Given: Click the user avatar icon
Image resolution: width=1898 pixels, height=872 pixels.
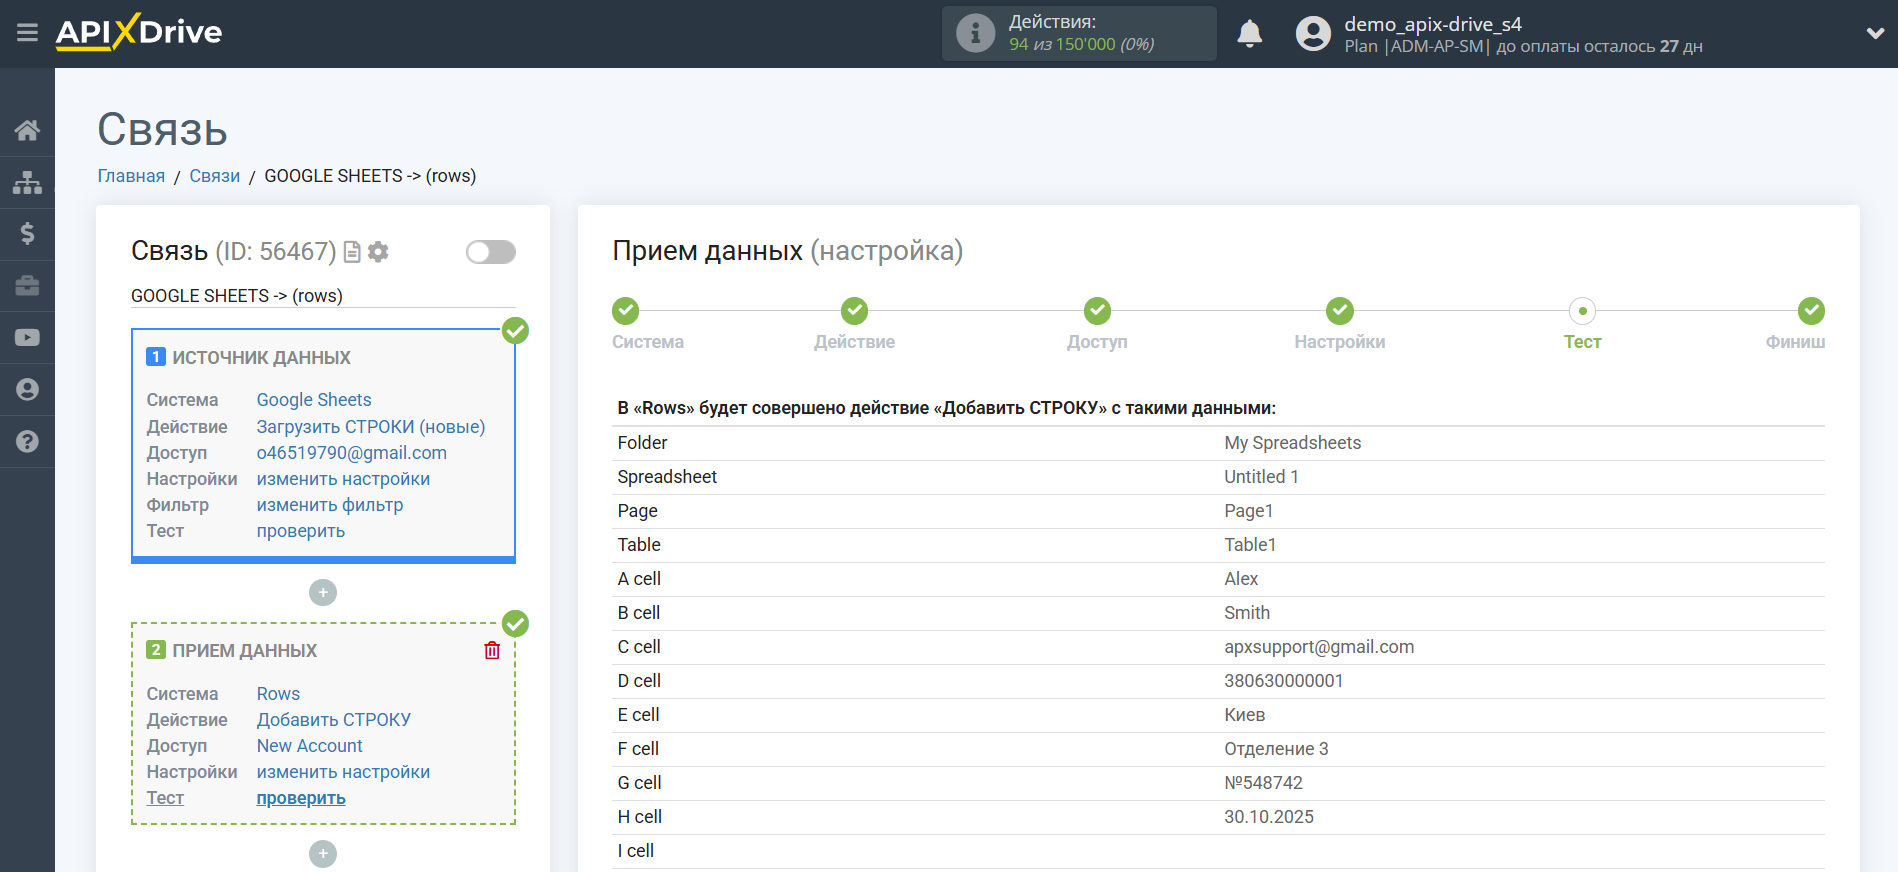Looking at the screenshot, I should 1313,33.
